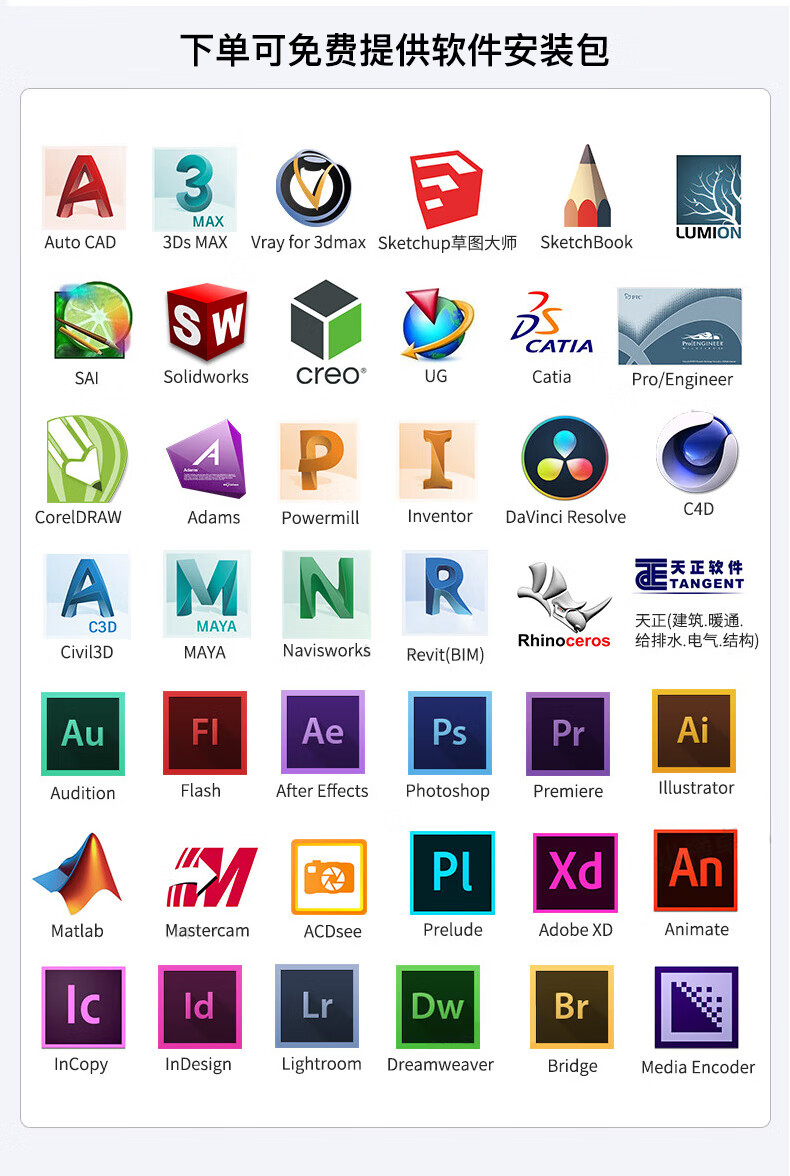
Task: Open the InCopy Ic icon
Action: [x=83, y=1007]
